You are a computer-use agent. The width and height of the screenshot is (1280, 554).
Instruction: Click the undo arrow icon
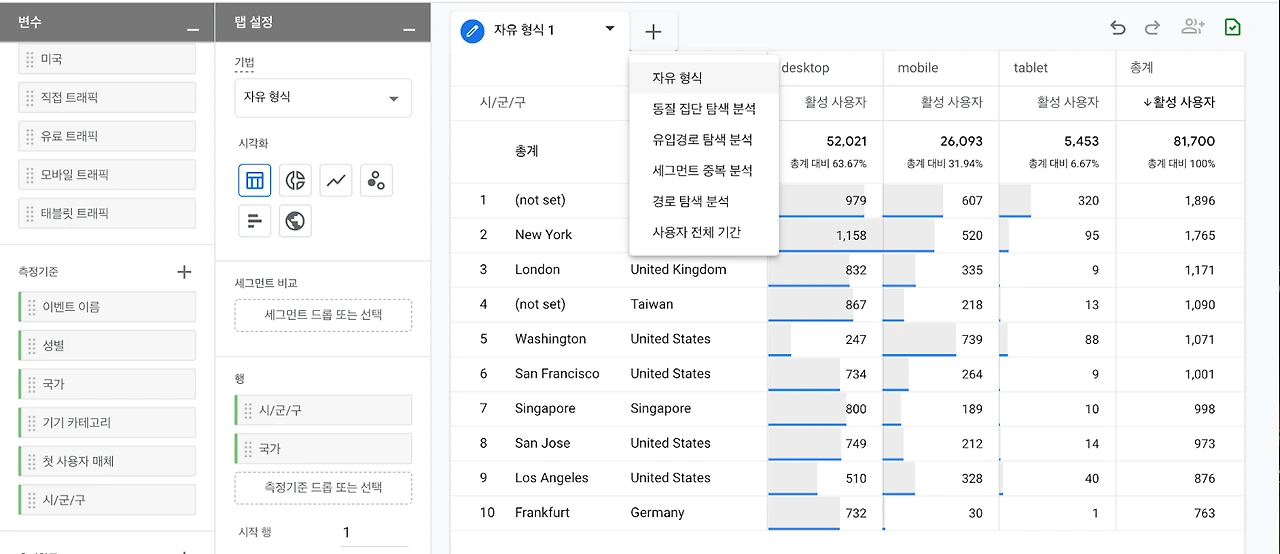(x=1118, y=28)
